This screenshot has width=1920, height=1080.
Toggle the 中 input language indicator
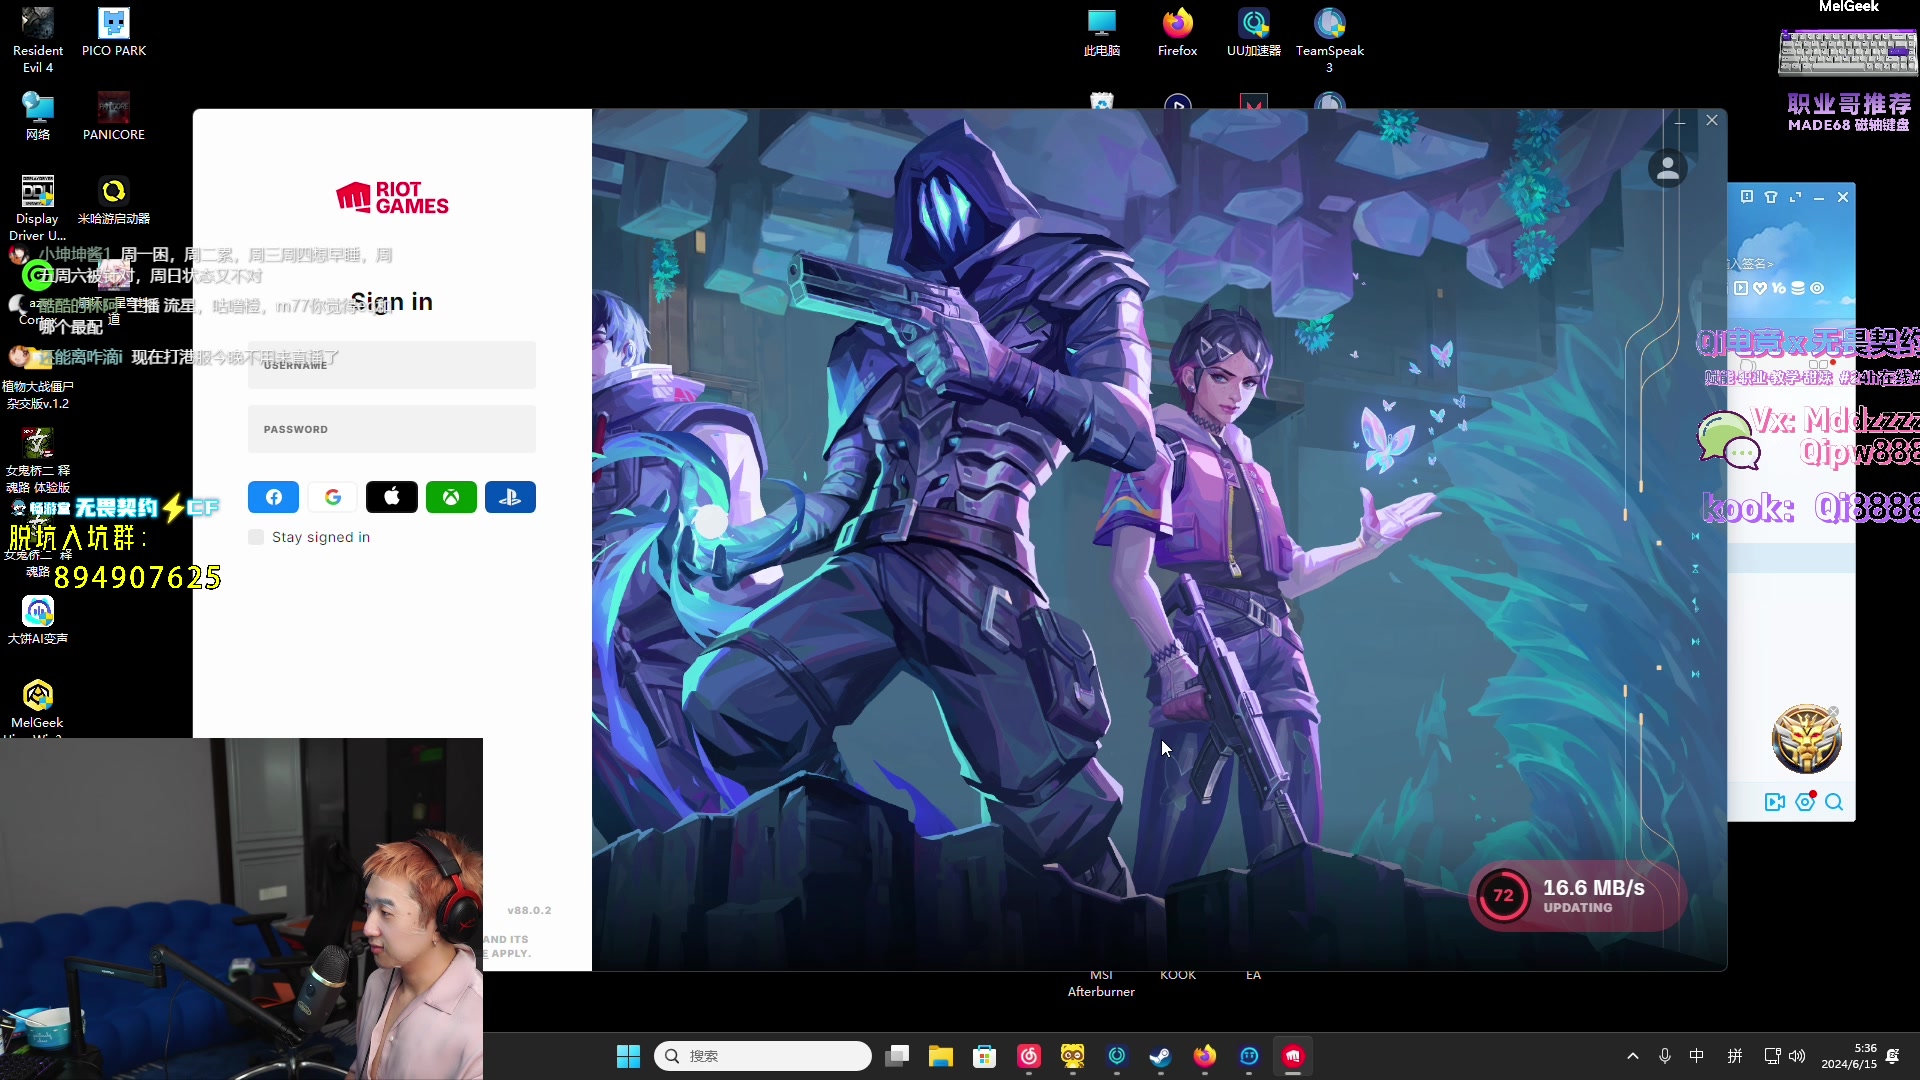point(1697,1056)
